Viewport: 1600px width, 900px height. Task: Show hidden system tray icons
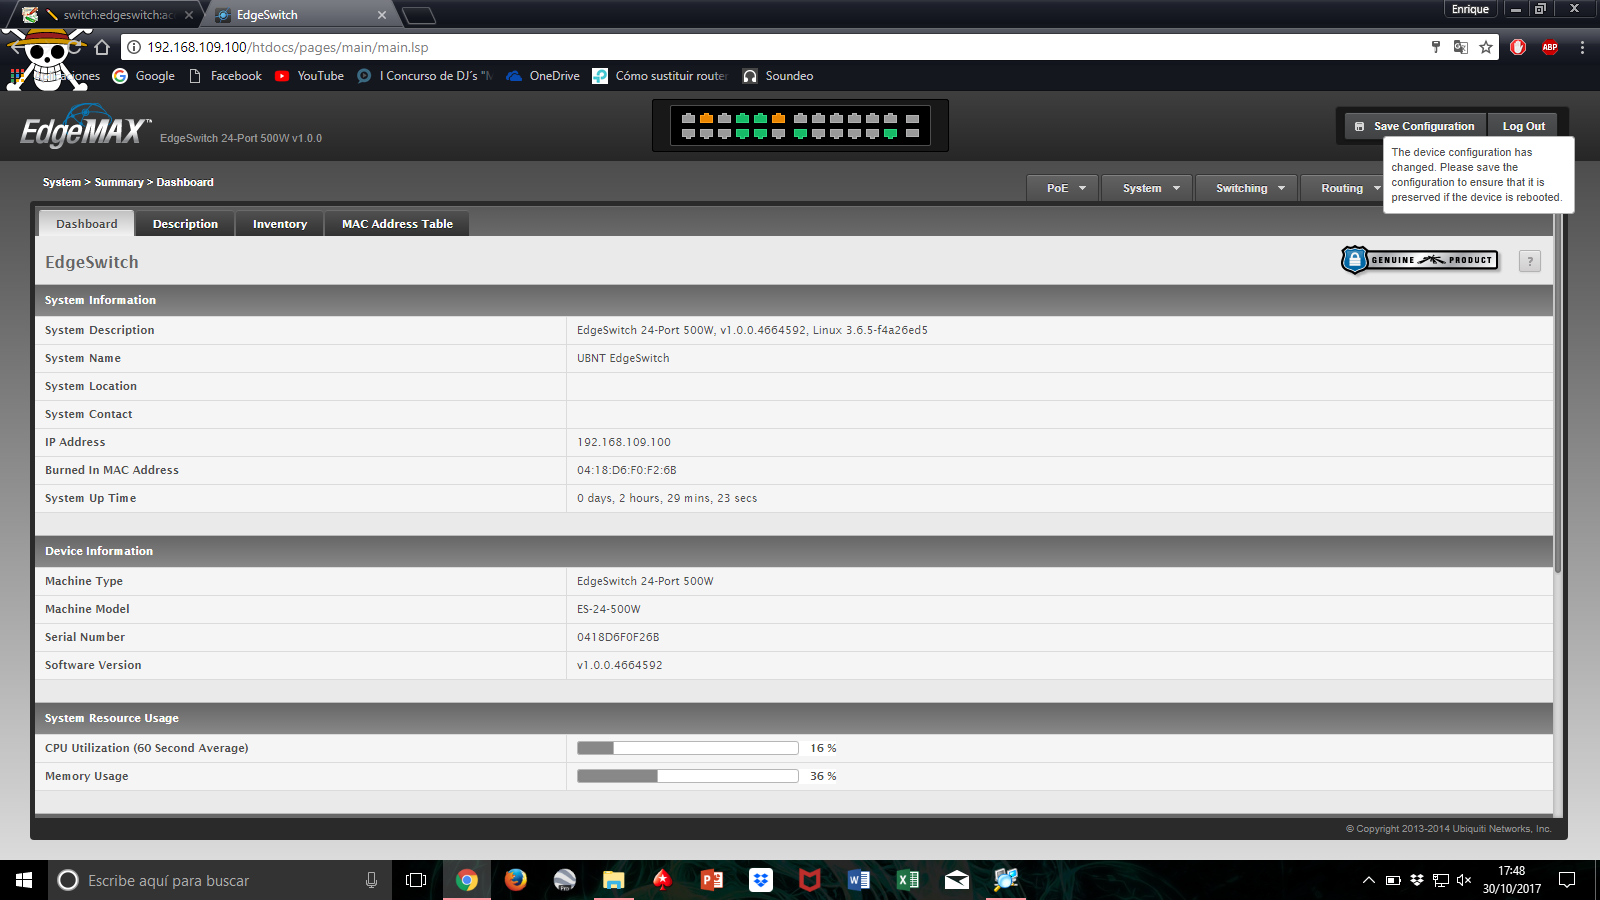pyautogui.click(x=1368, y=880)
